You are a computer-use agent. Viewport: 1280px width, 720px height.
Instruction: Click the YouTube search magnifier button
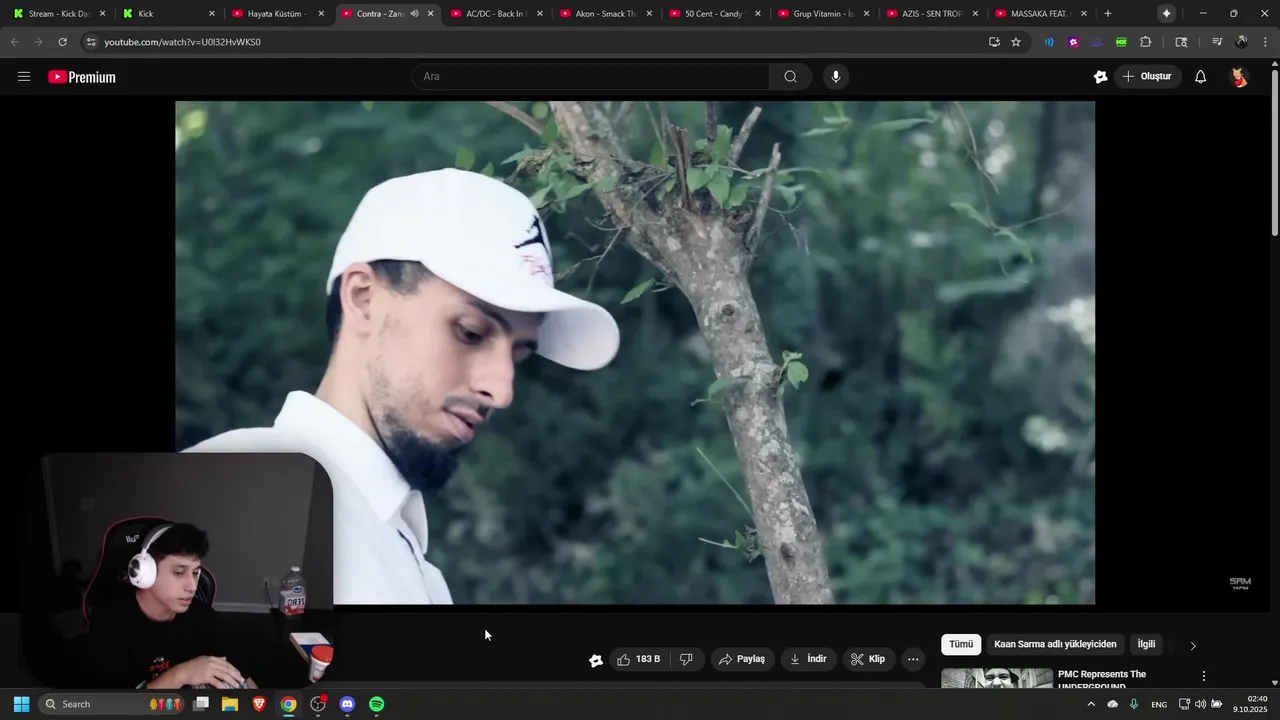coord(790,77)
